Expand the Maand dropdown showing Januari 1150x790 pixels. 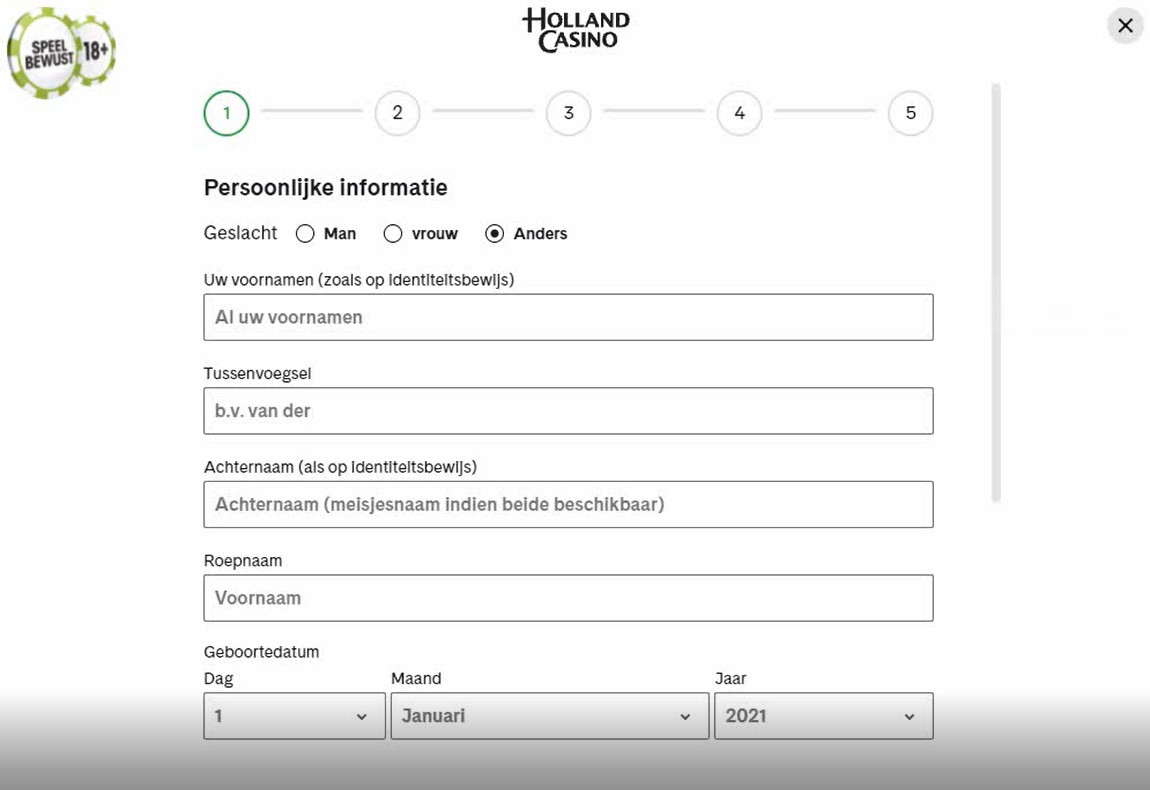549,716
